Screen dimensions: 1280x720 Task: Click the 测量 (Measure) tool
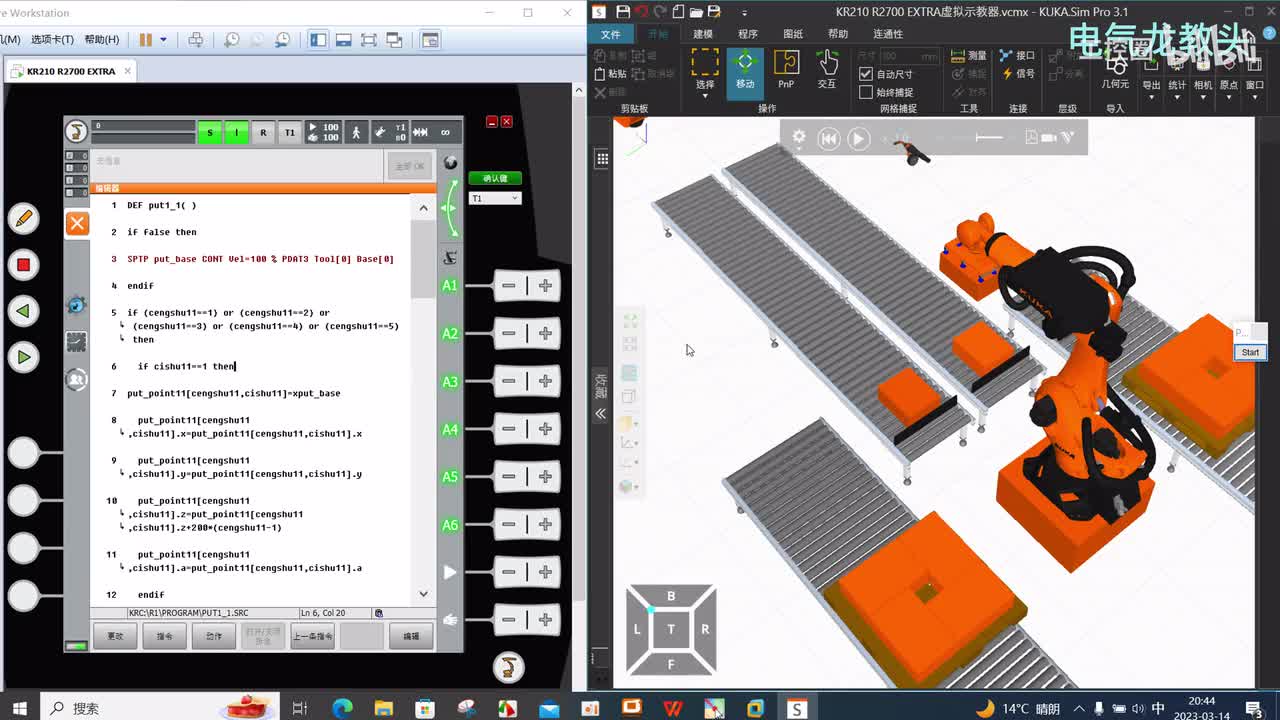[969, 55]
